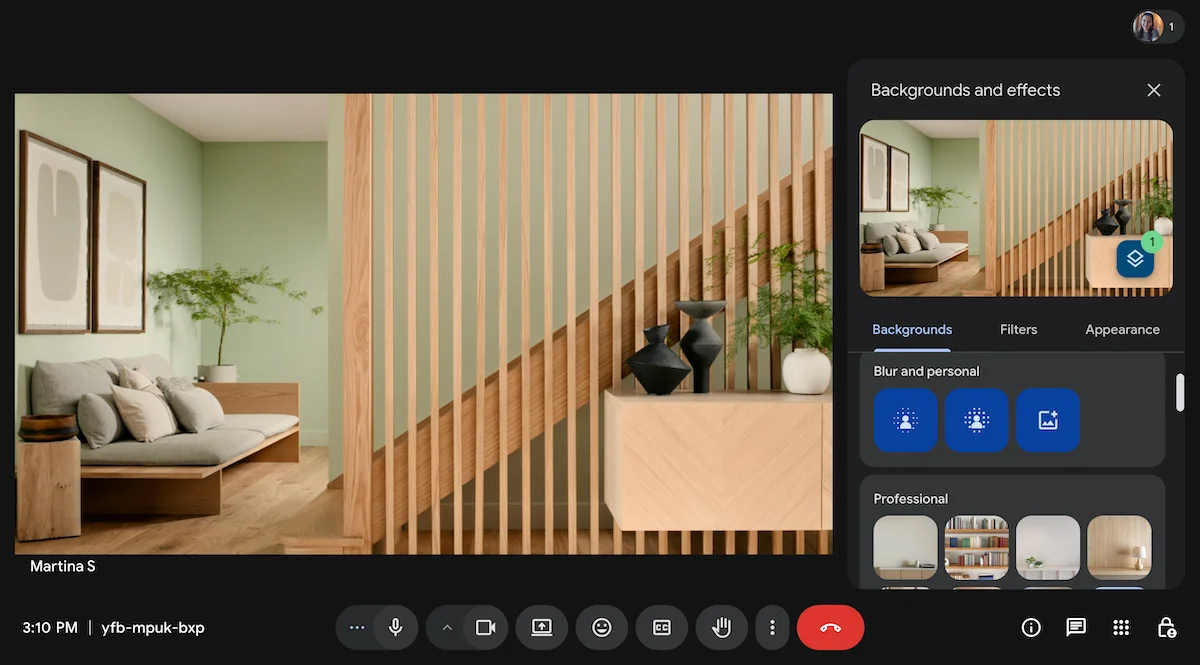1200x665 pixels.
Task: Open the Appearance tab
Action: point(1122,329)
